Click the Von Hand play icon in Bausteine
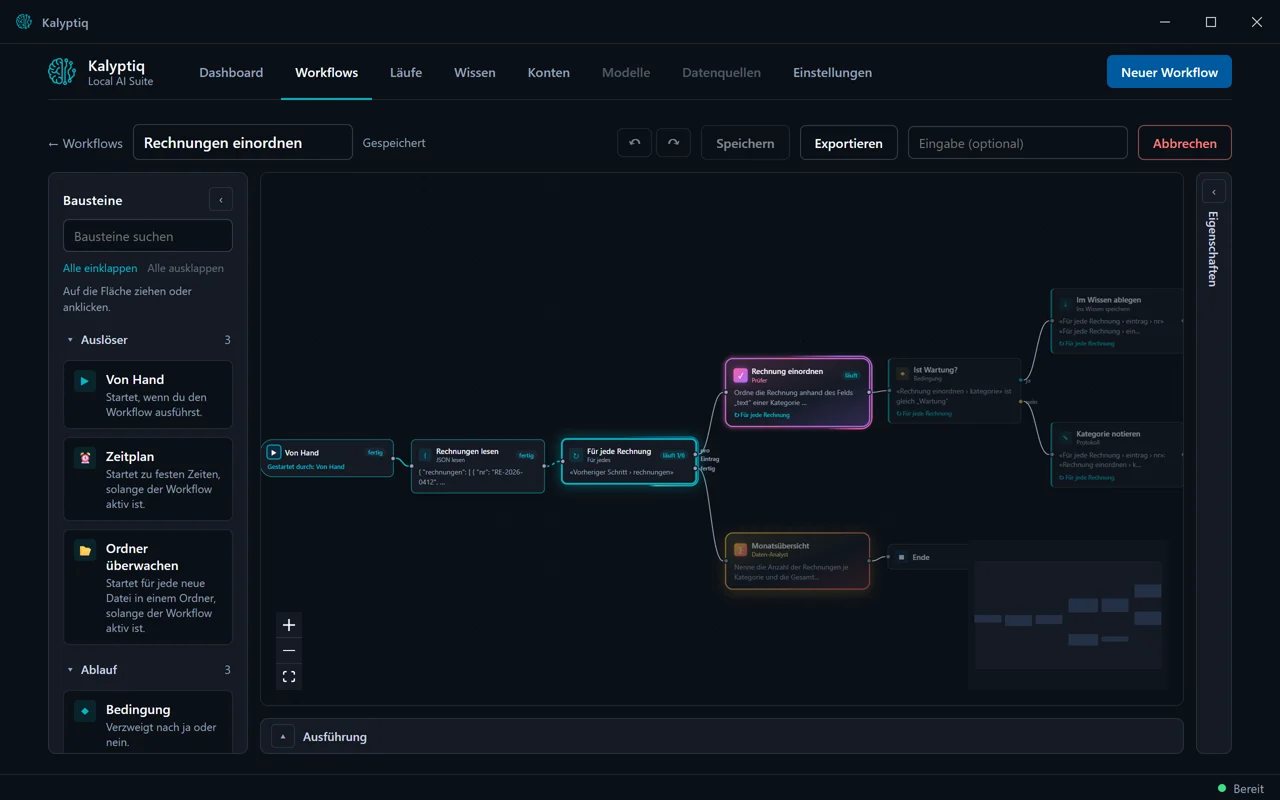 click(85, 381)
